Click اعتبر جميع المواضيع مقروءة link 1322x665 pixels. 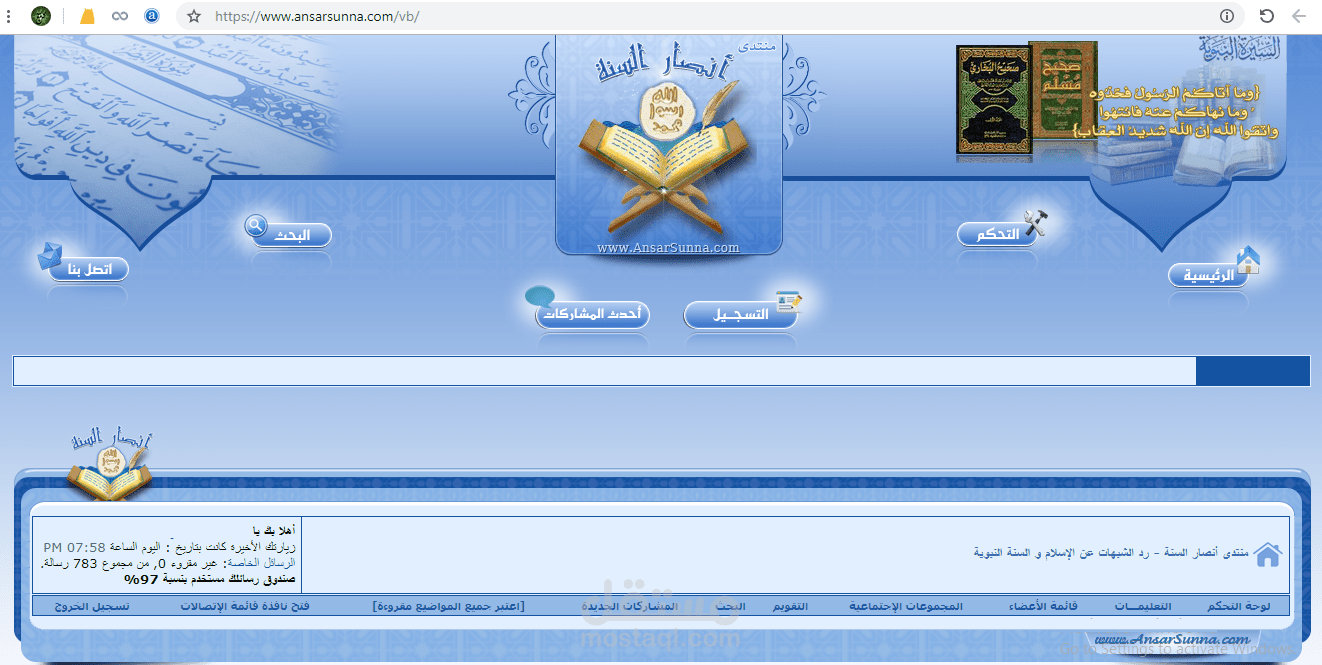tap(448, 607)
